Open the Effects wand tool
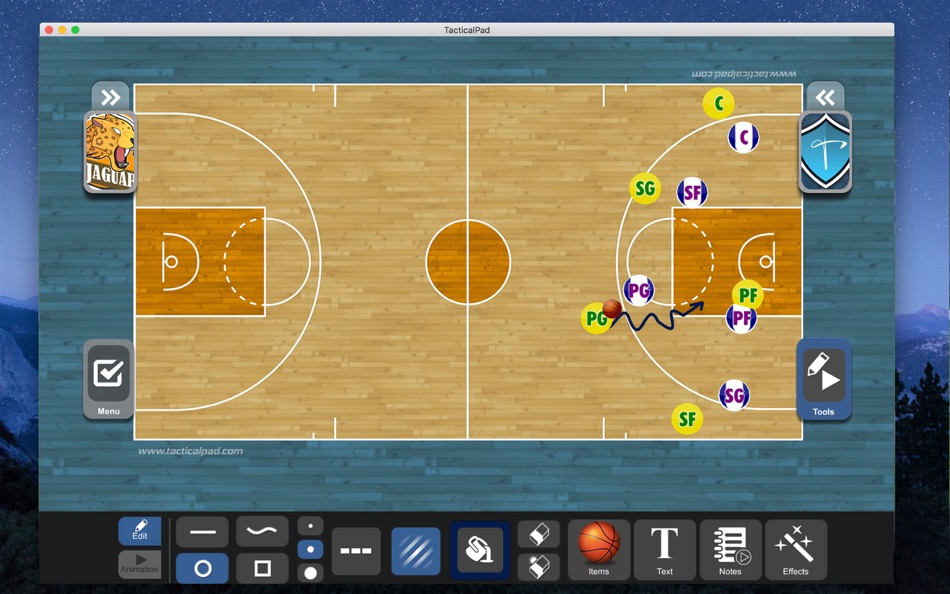The width and height of the screenshot is (950, 594). pos(796,549)
